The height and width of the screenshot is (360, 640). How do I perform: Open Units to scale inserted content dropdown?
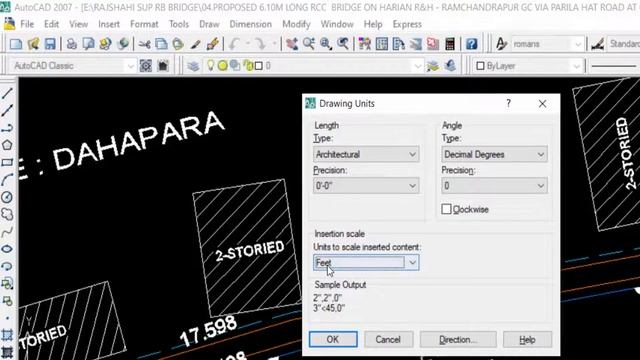click(x=366, y=262)
